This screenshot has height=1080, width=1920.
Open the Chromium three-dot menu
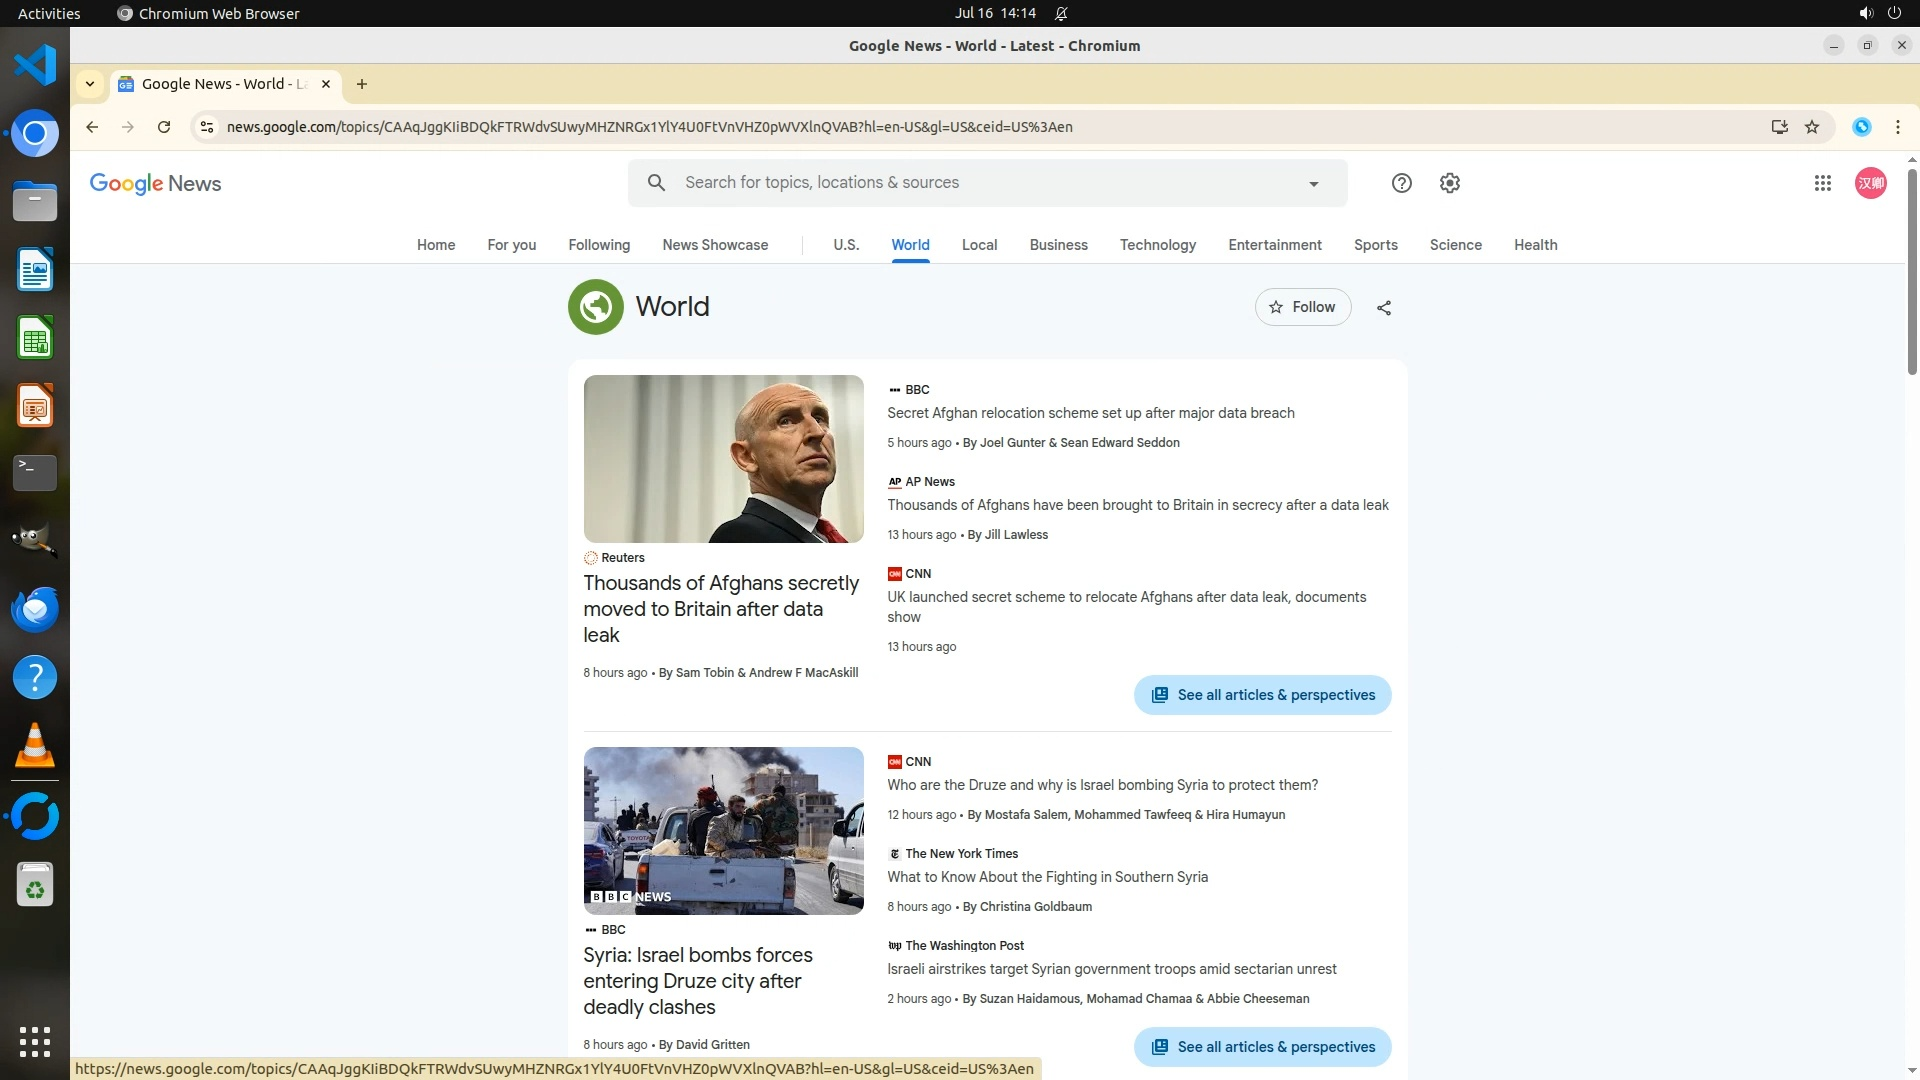[1897, 127]
